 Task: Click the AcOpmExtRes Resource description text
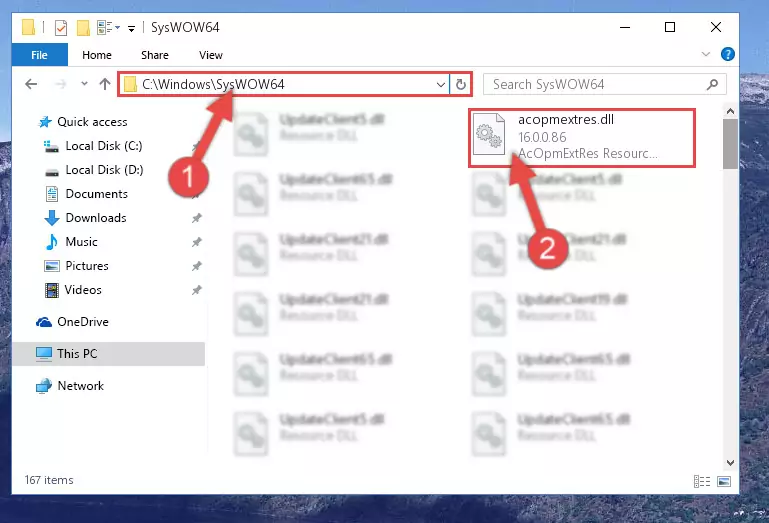click(x=588, y=154)
